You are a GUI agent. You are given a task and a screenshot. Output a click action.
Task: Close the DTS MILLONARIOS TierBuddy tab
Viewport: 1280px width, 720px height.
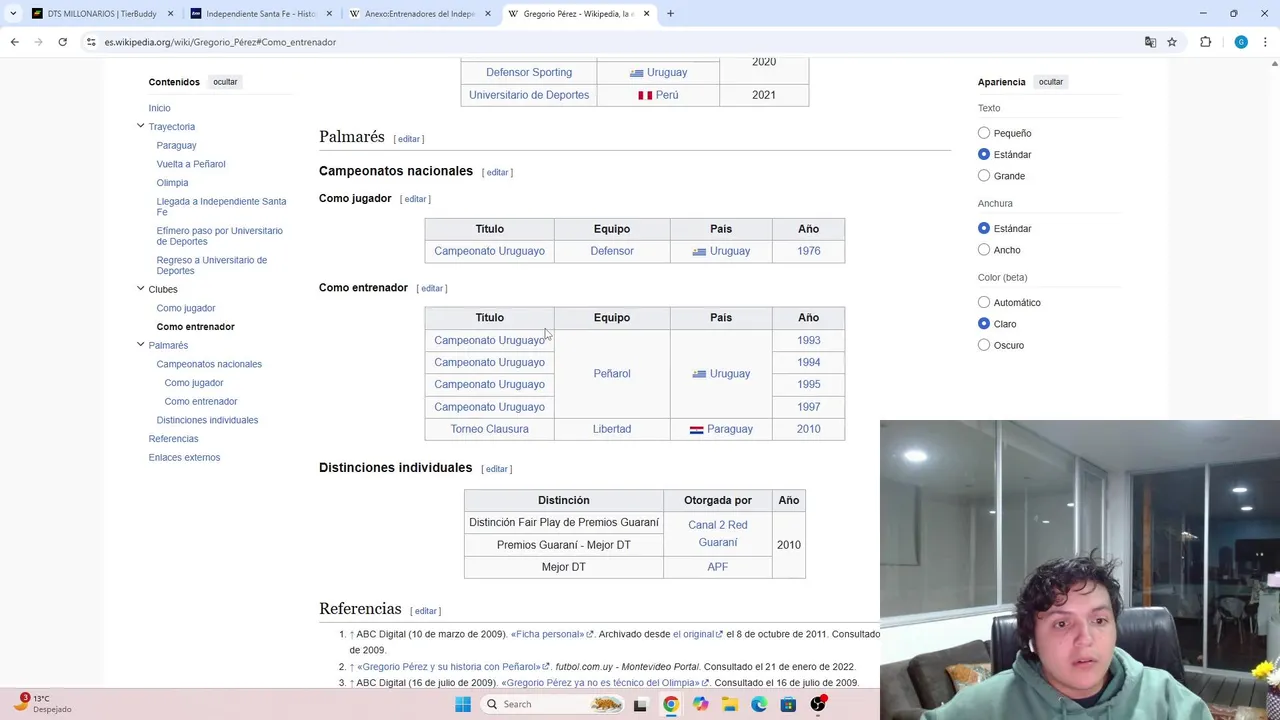click(170, 14)
